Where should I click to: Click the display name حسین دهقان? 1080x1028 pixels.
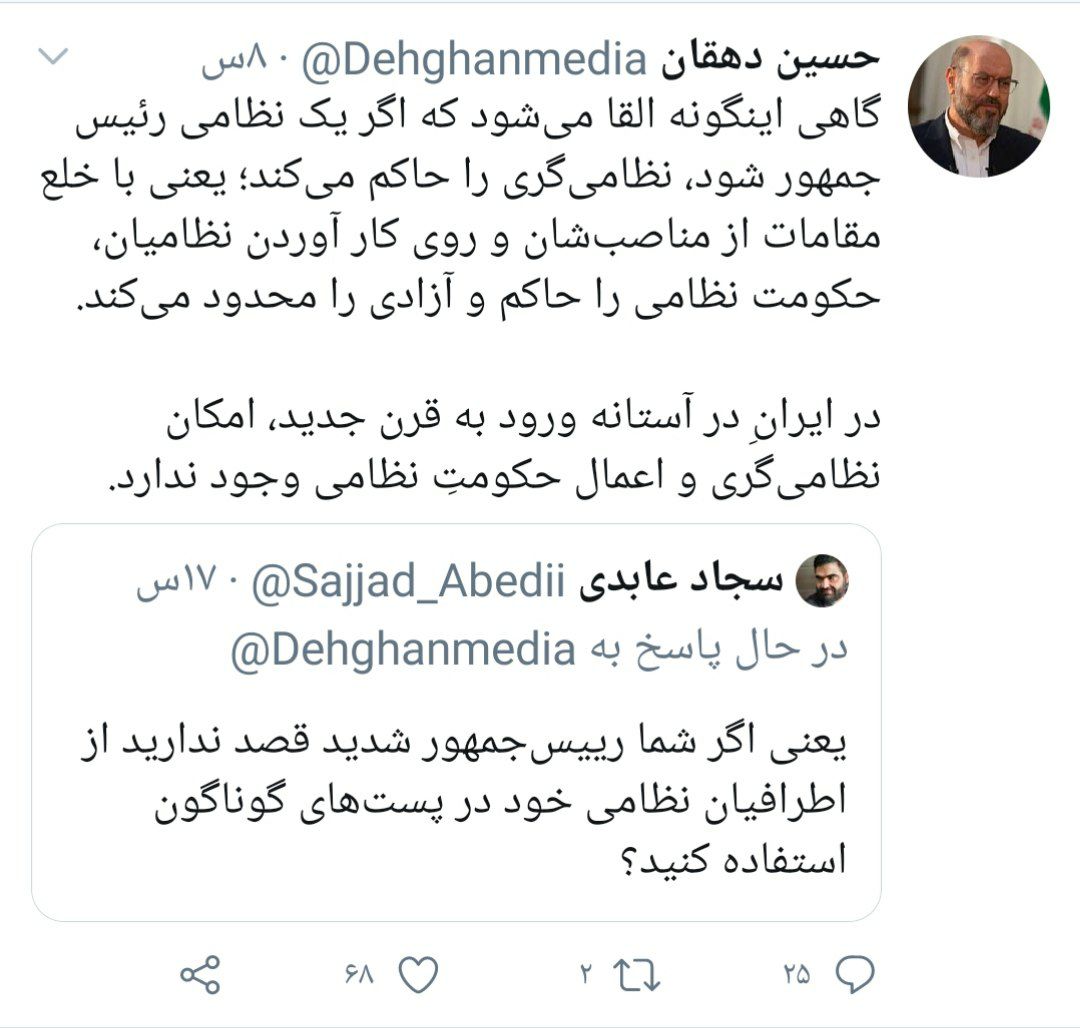coord(770,58)
